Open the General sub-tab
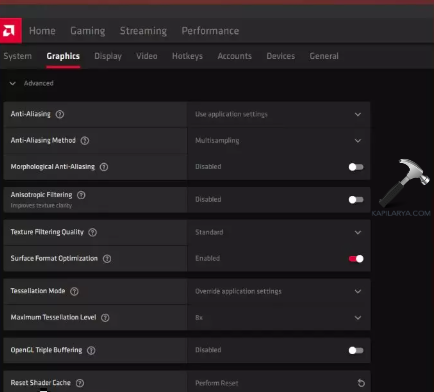This screenshot has width=434, height=392. click(x=324, y=56)
